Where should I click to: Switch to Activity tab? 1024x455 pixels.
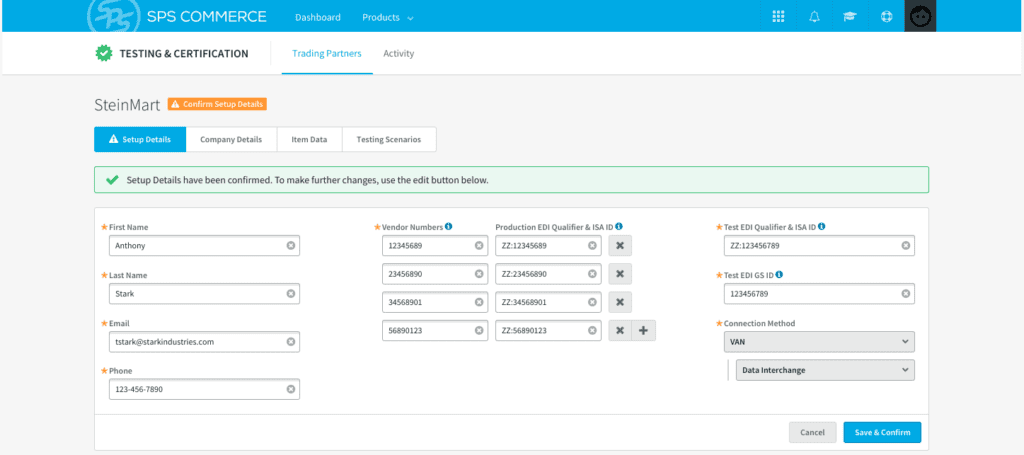398,54
